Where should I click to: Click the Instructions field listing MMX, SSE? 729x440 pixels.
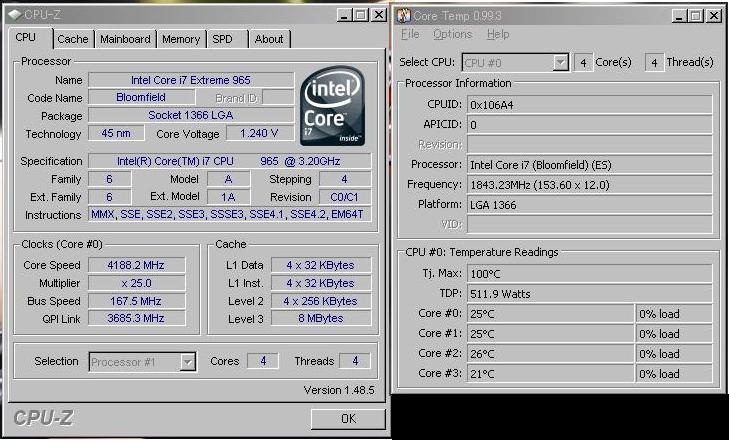coord(230,214)
